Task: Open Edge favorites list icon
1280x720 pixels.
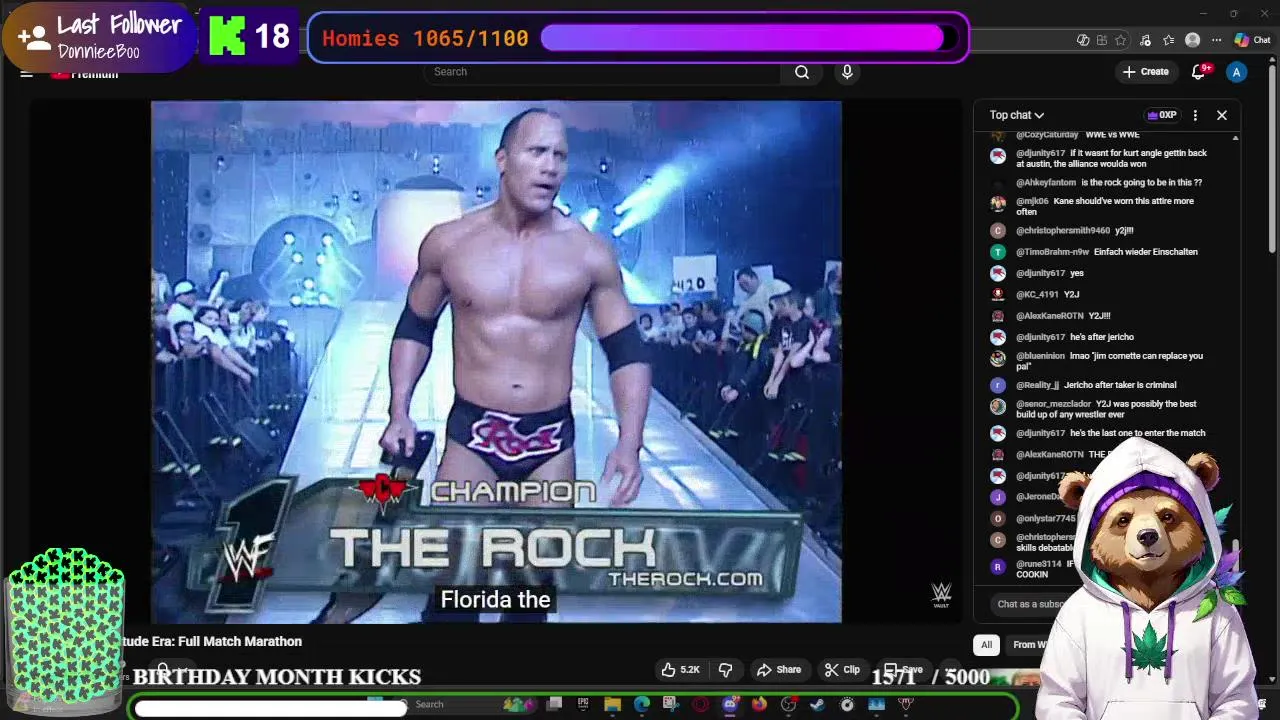Action: [1169, 40]
